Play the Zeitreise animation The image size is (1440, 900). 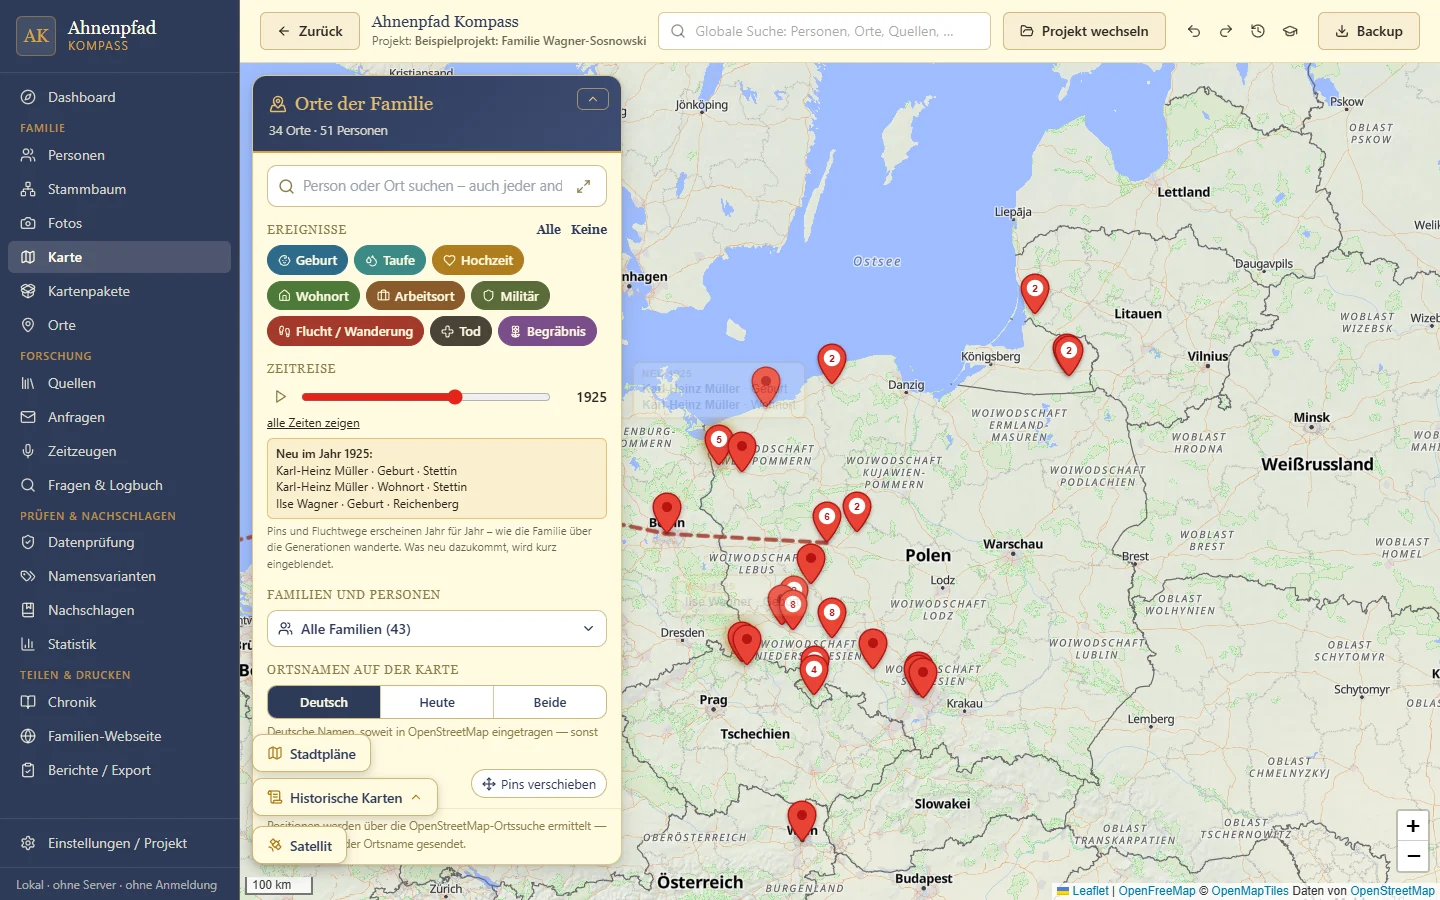281,397
